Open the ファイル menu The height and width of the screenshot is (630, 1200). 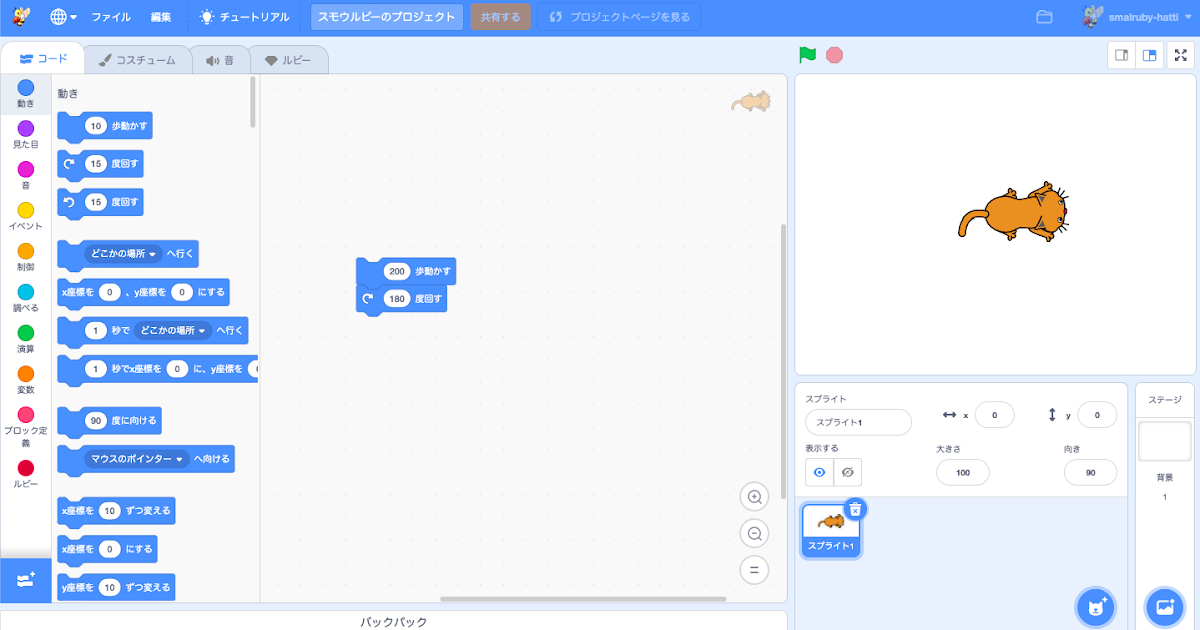coord(109,16)
